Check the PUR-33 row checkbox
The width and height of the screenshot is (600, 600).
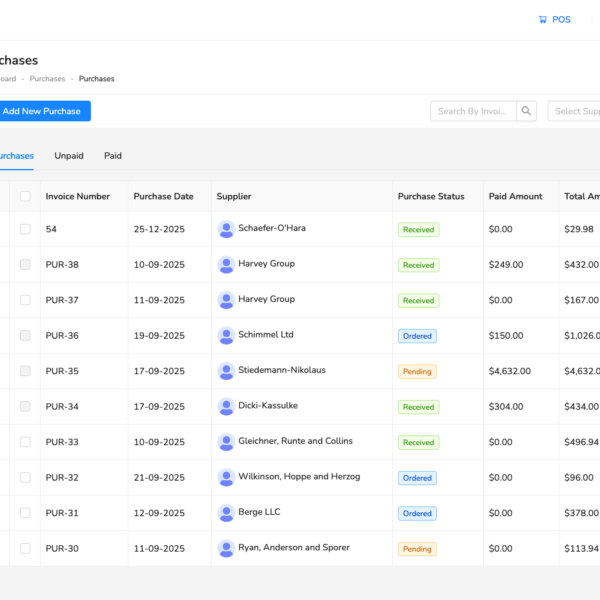click(x=25, y=442)
